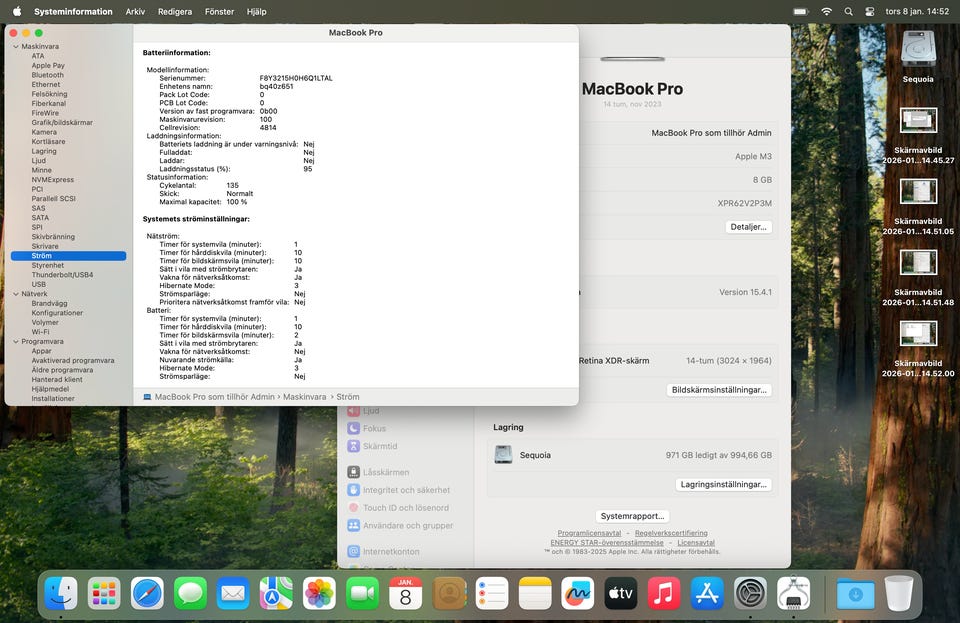Open System Settings gear icon in dock
This screenshot has height=623, width=960.
coord(750,593)
